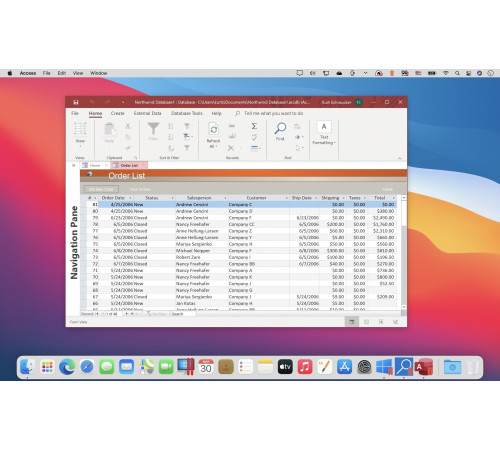Click the View button in ribbon
The width and height of the screenshot is (500, 450).
(80, 133)
